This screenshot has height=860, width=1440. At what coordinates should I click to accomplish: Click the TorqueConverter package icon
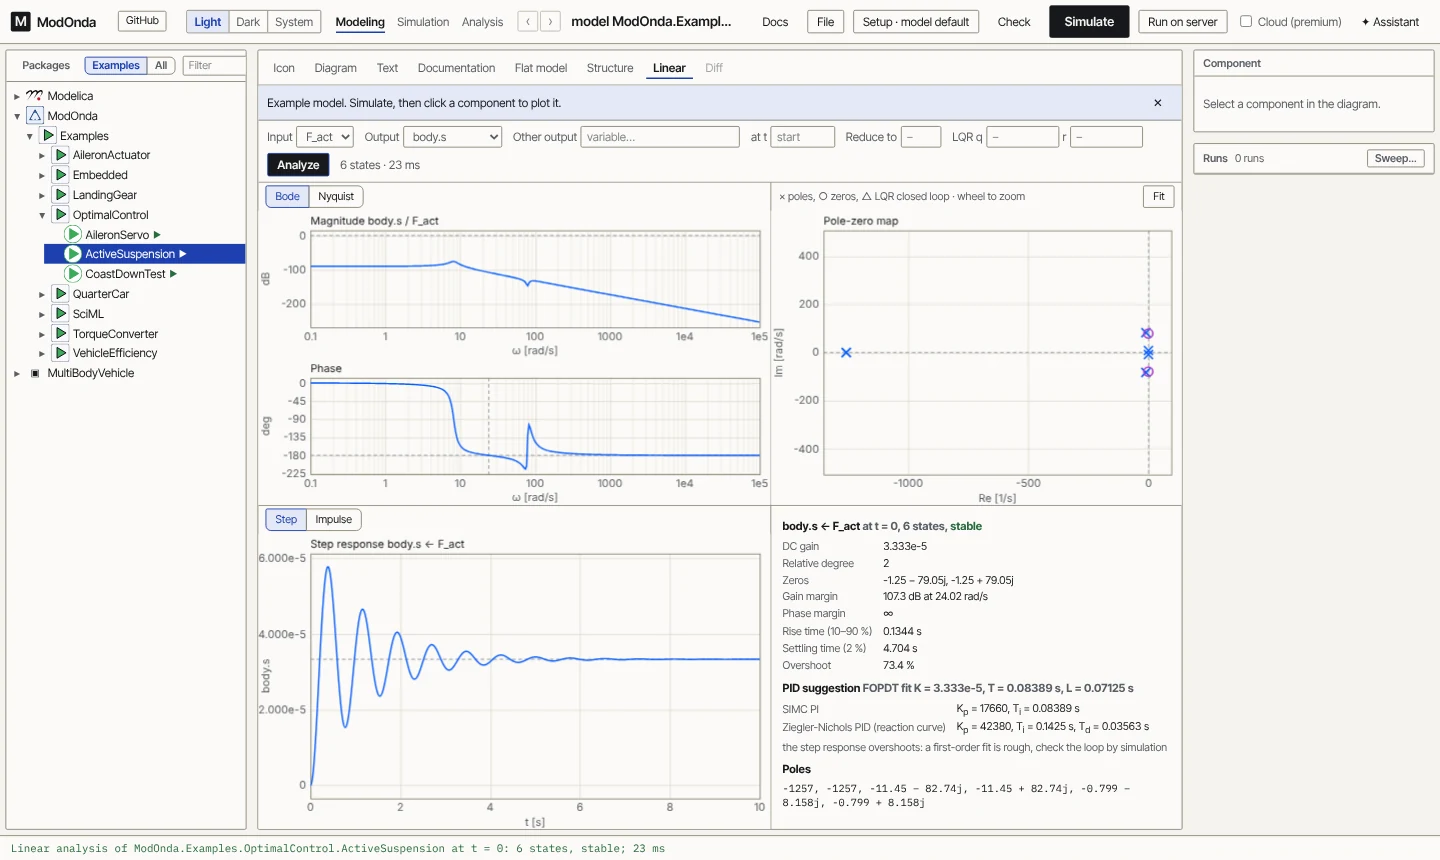[61, 334]
